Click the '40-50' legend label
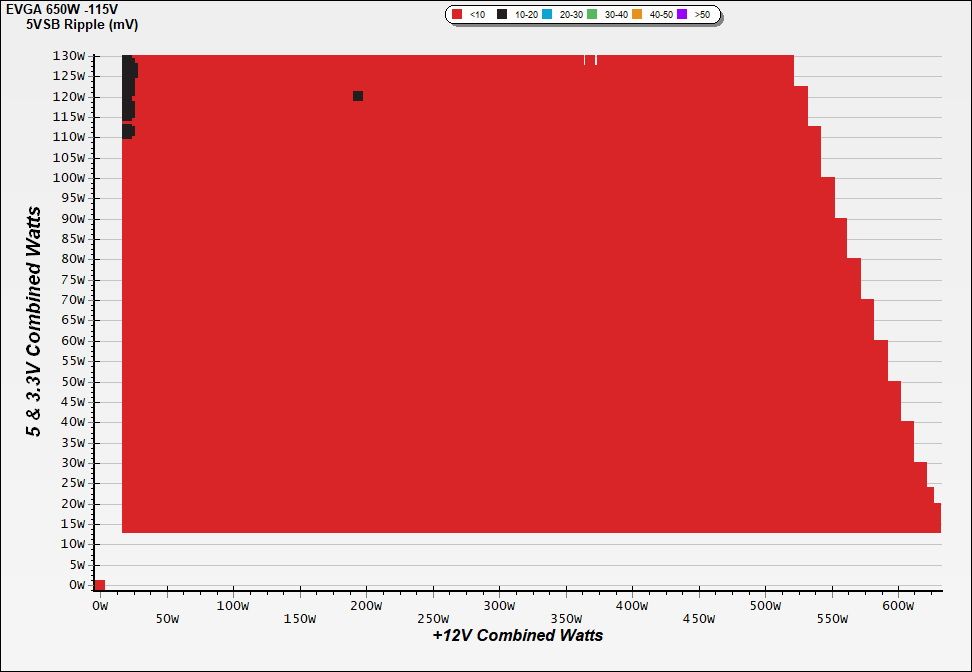Viewport: 972px width, 672px height. pos(661,14)
